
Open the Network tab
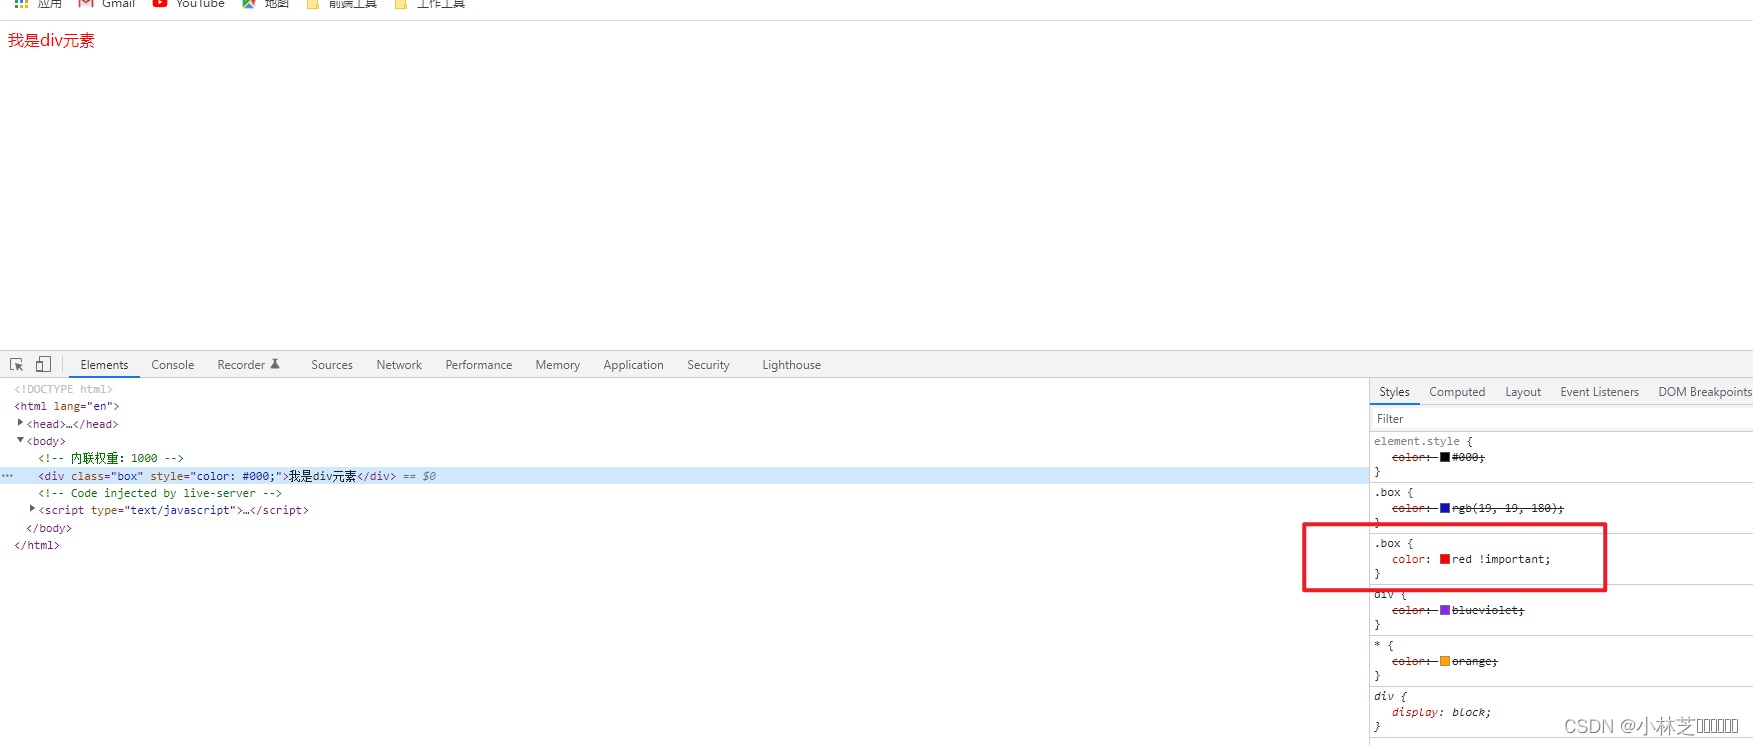(399, 365)
